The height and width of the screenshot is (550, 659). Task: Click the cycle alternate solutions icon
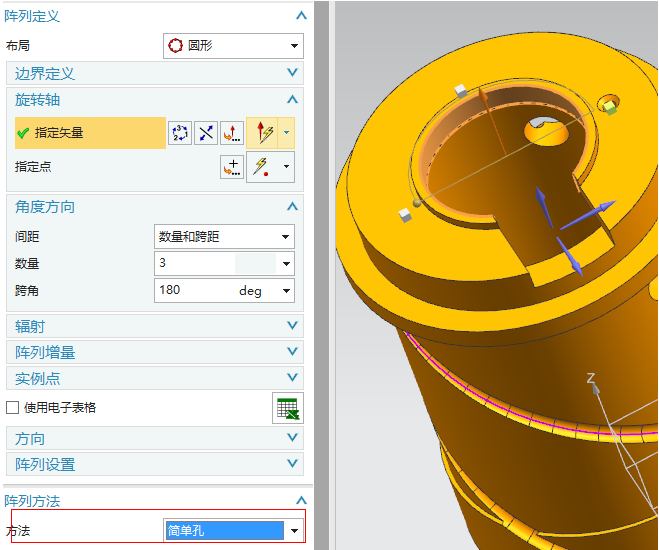click(180, 133)
